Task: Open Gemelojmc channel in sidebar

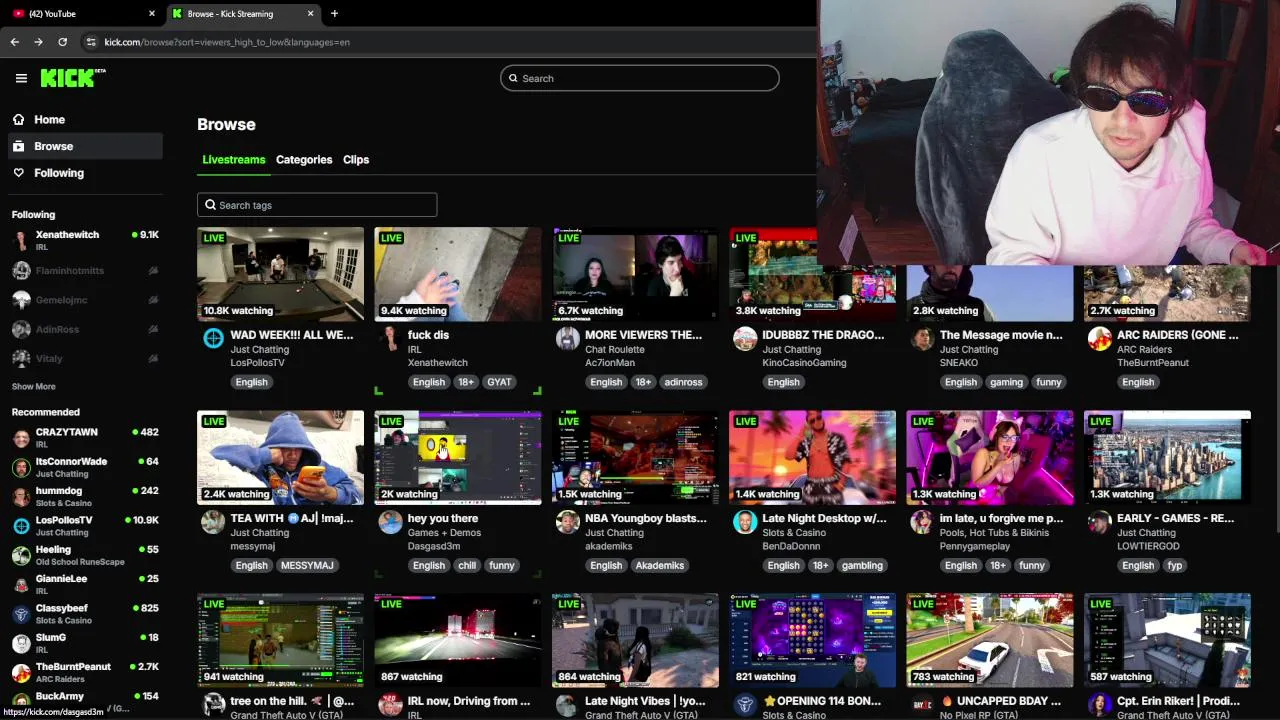Action: [x=85, y=300]
